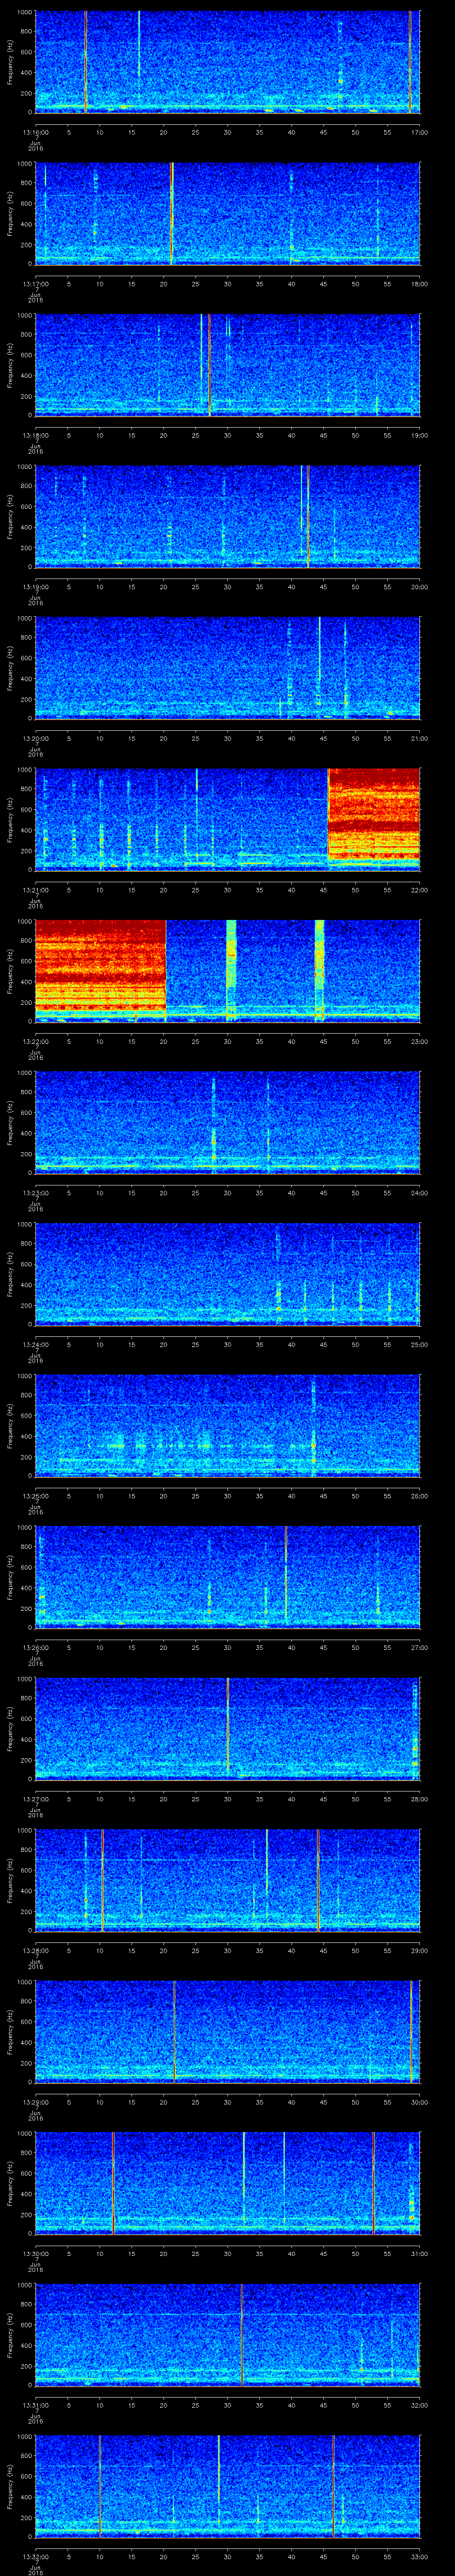Click the 13:16:00 time axis label
This screenshot has height=2576, width=455.
tap(36, 132)
